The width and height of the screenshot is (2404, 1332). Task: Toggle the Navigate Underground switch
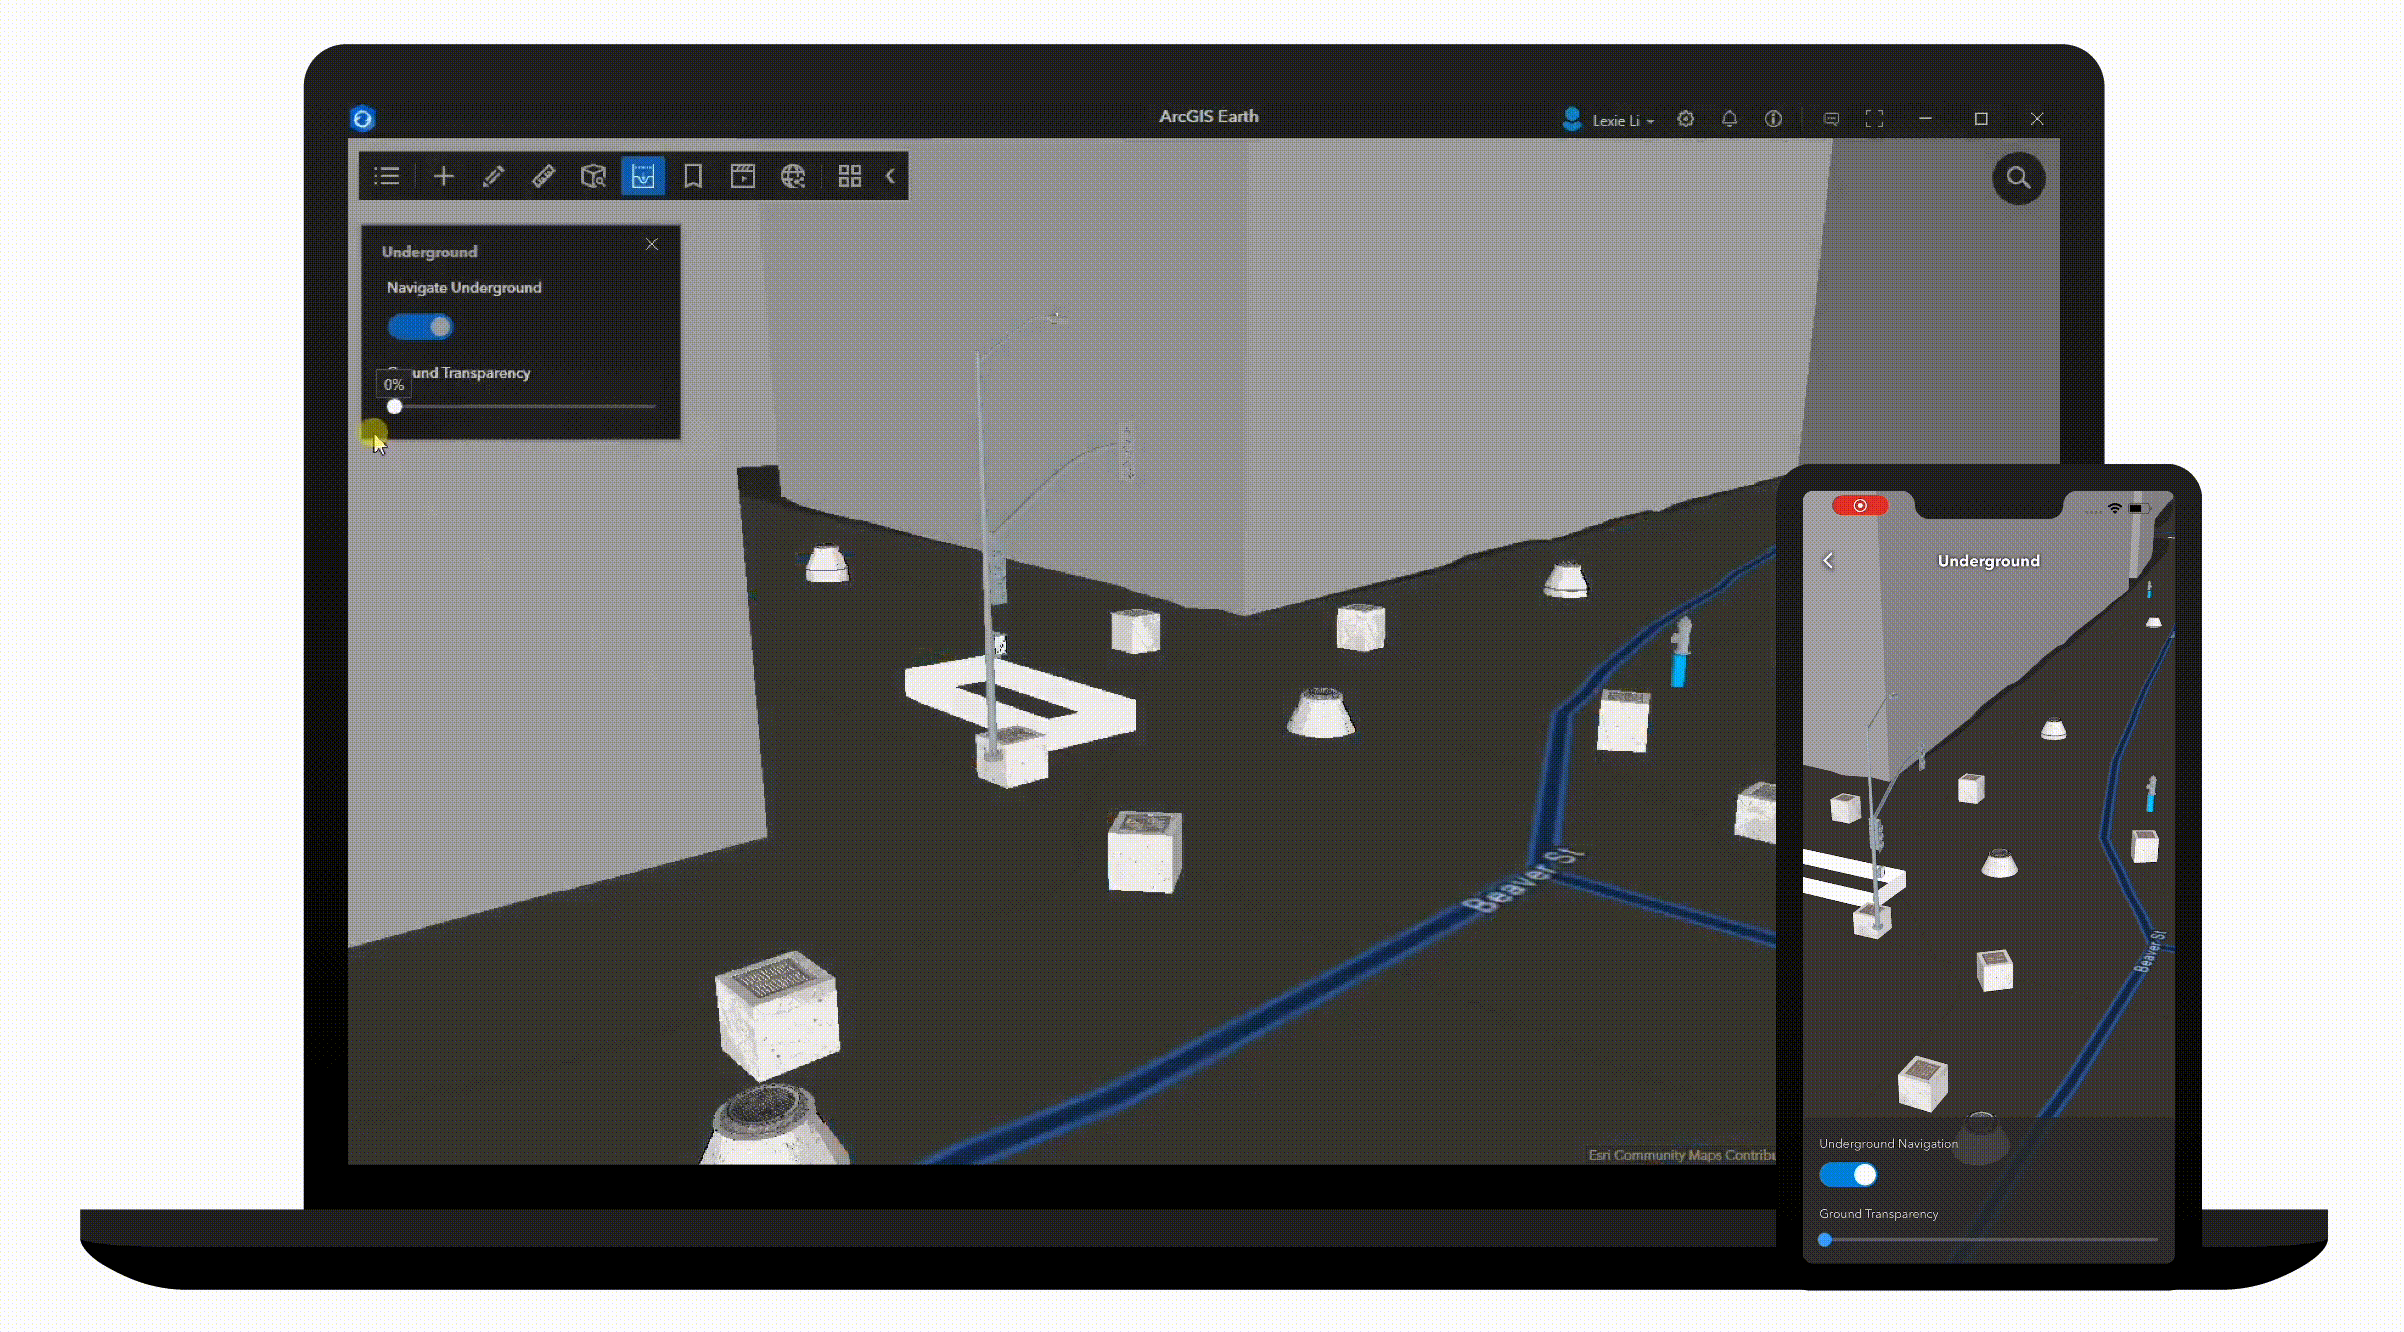pyautogui.click(x=420, y=327)
